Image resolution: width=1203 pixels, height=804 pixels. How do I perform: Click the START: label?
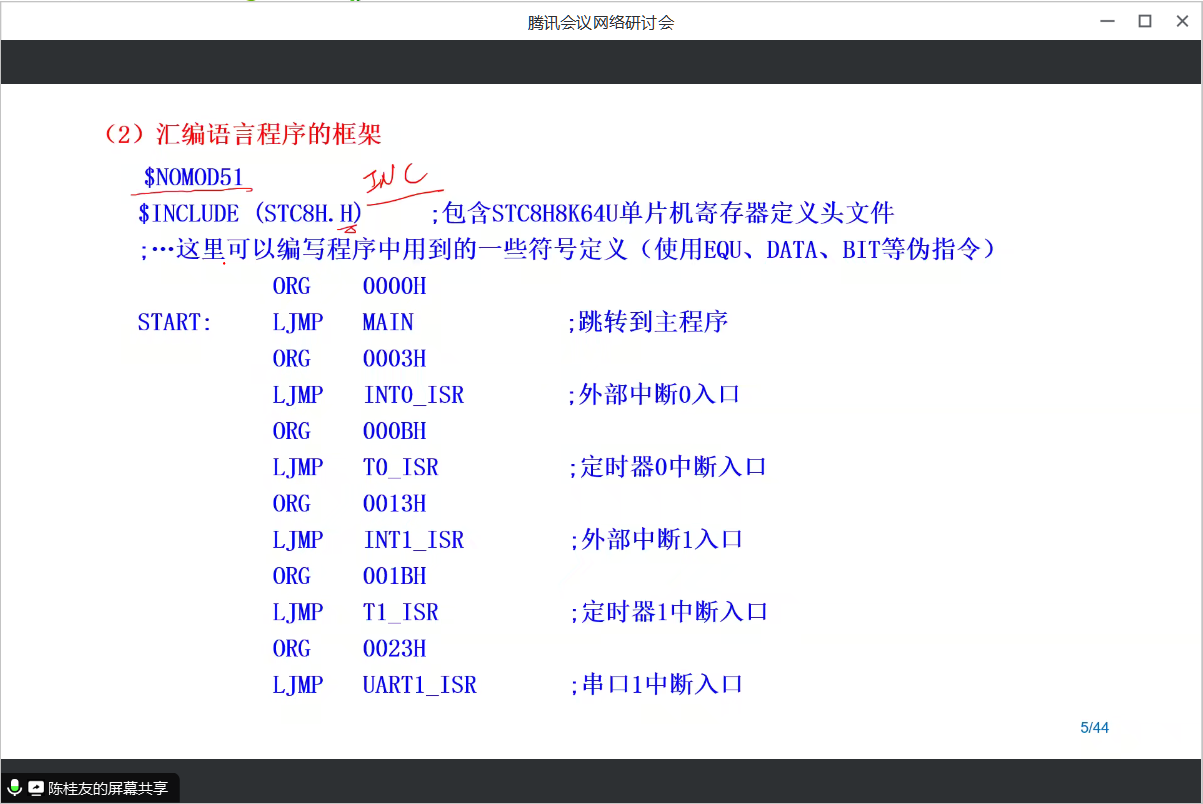[x=175, y=323]
